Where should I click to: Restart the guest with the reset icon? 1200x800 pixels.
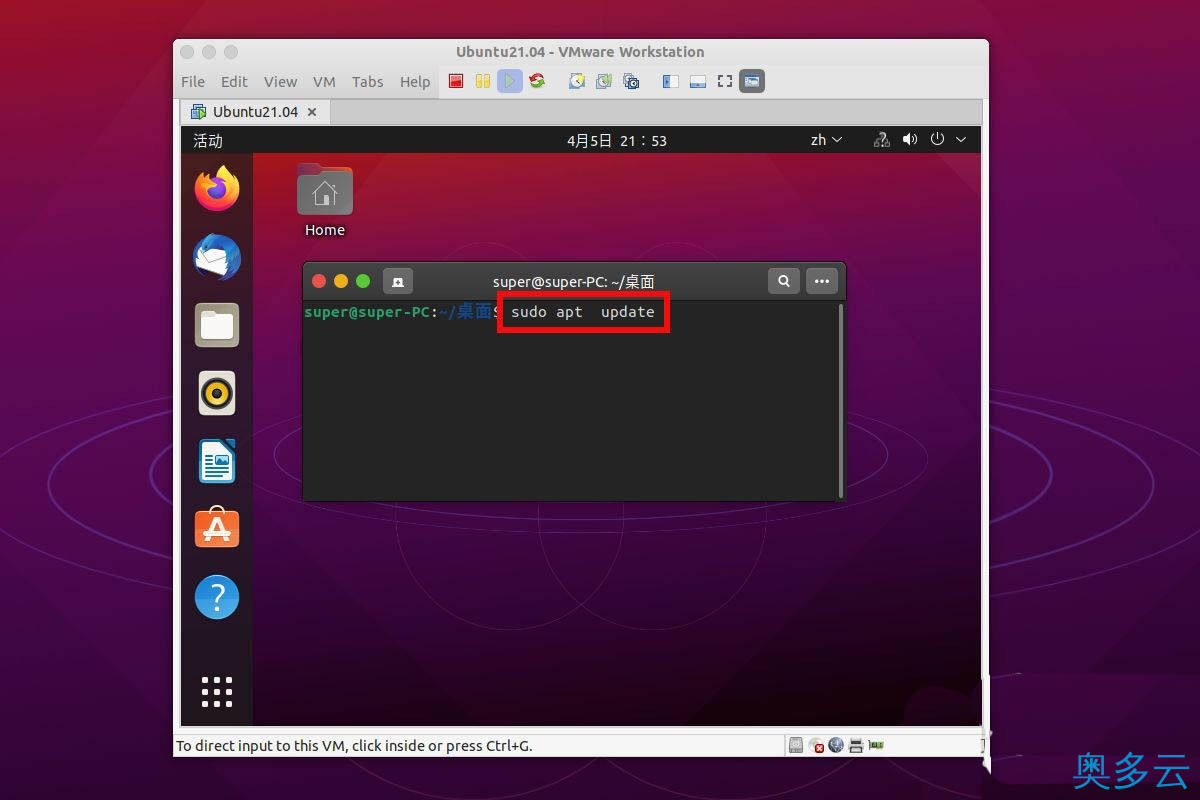click(537, 81)
